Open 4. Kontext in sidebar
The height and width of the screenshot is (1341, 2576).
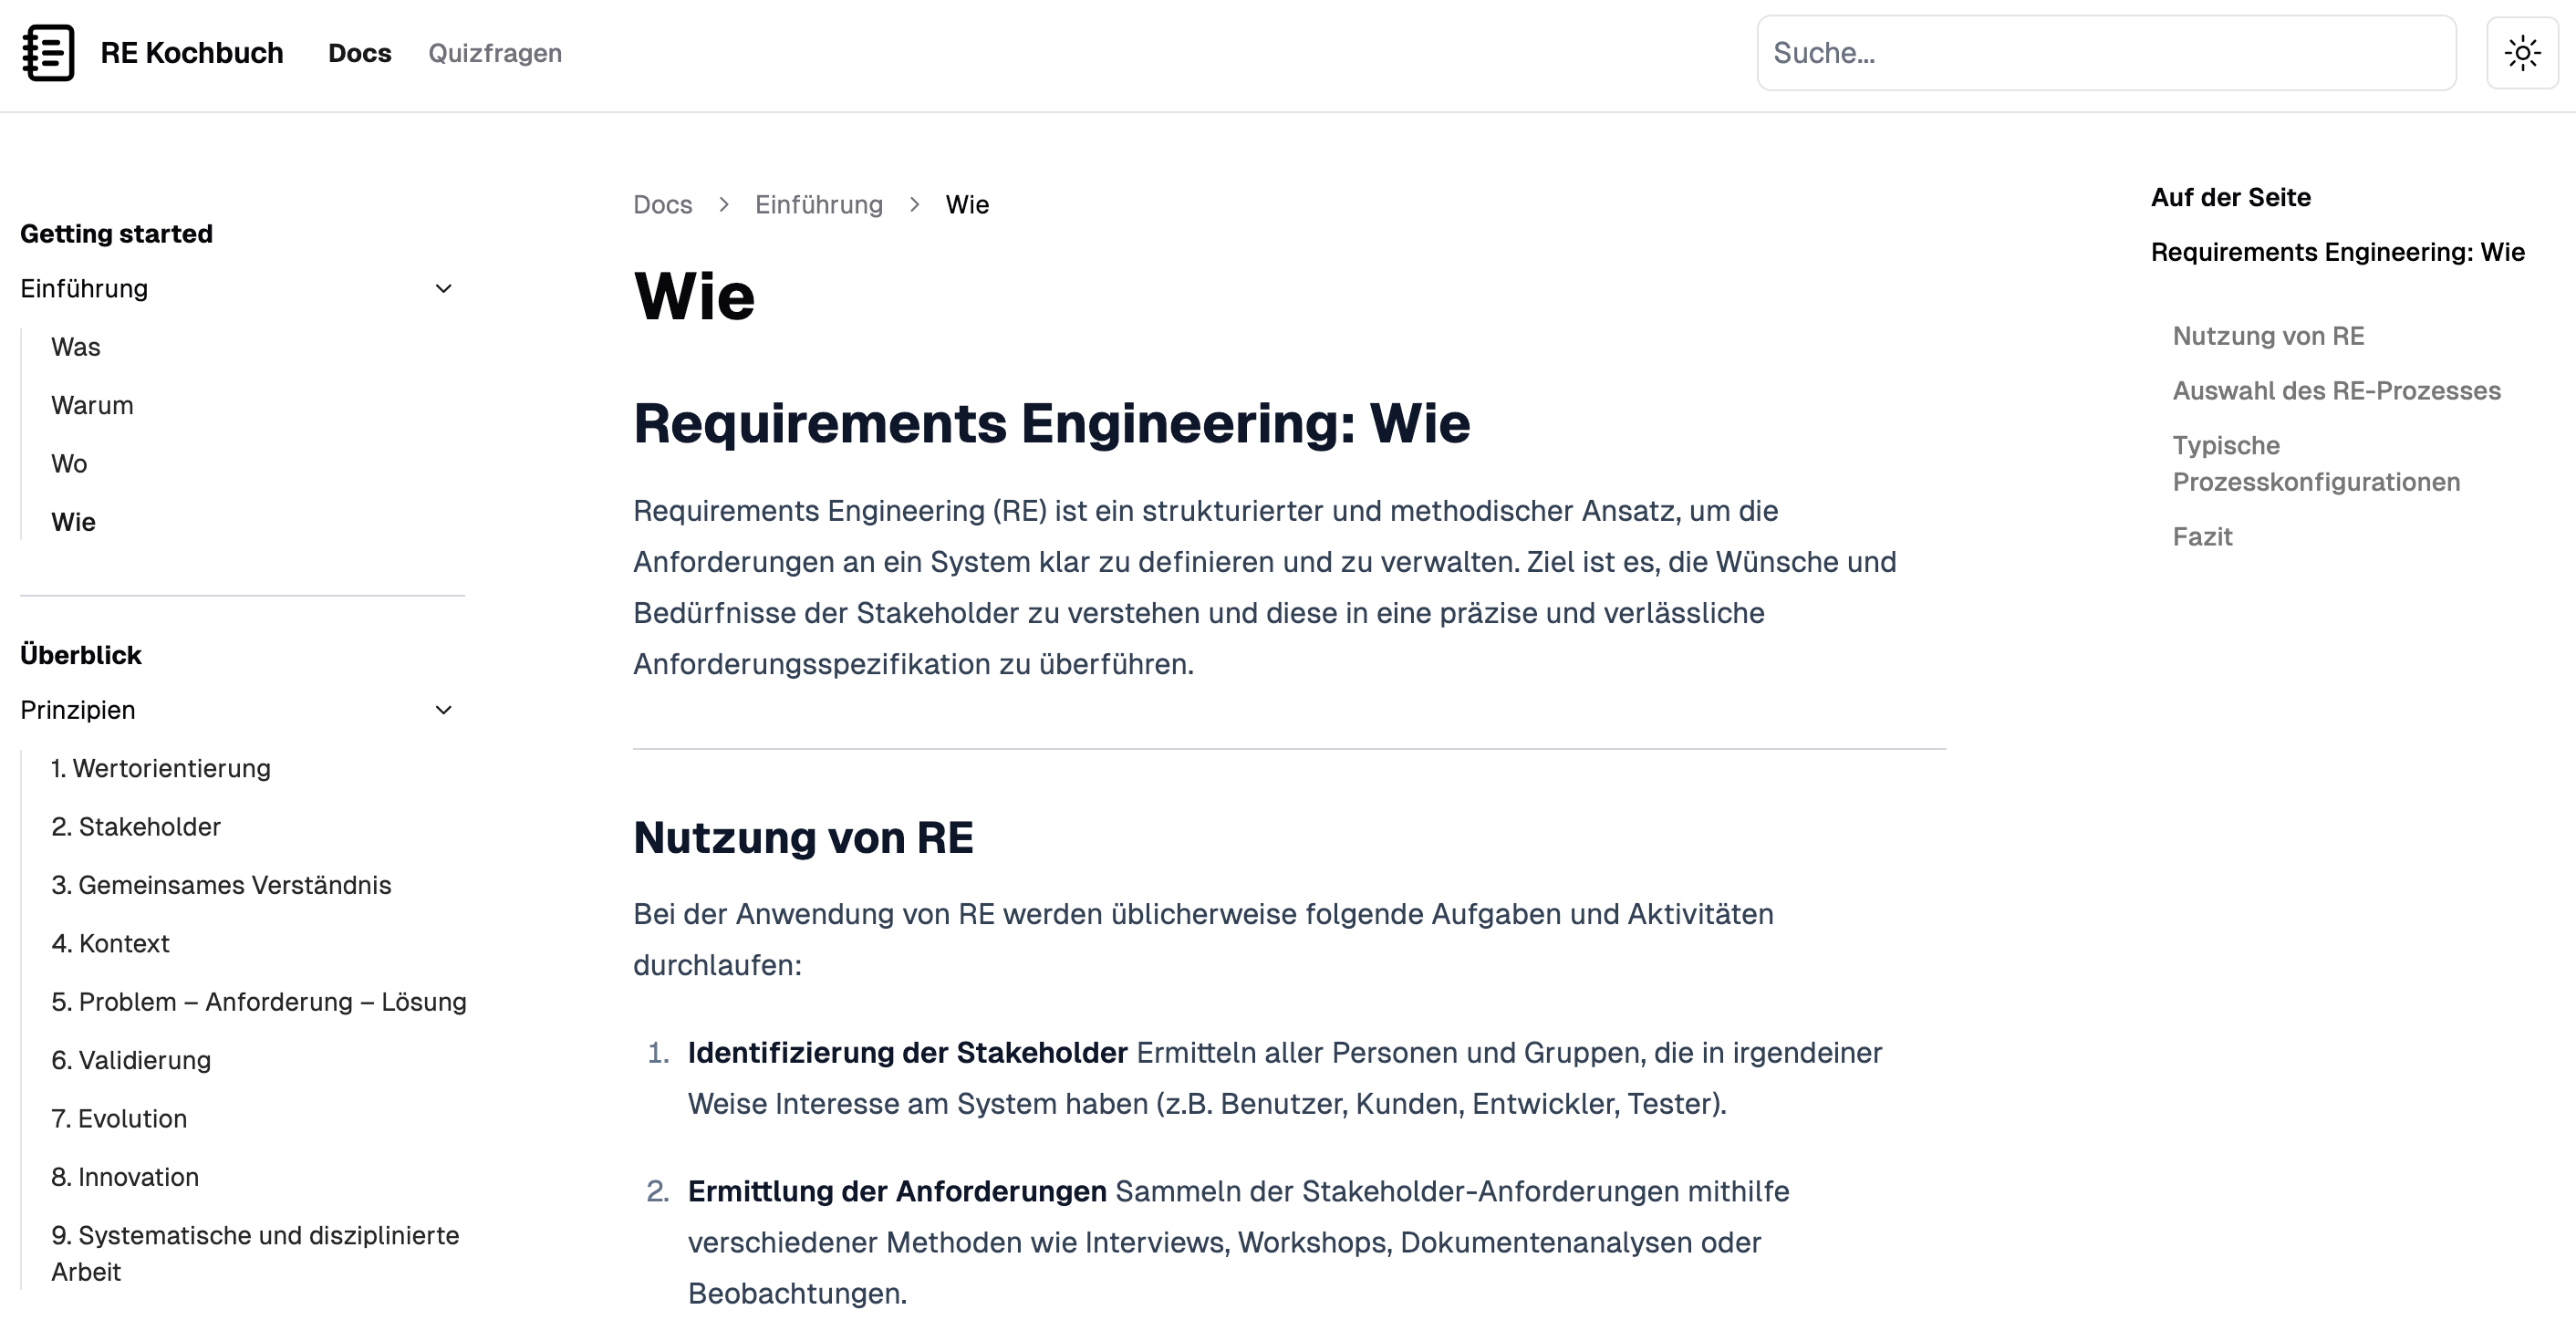110,944
